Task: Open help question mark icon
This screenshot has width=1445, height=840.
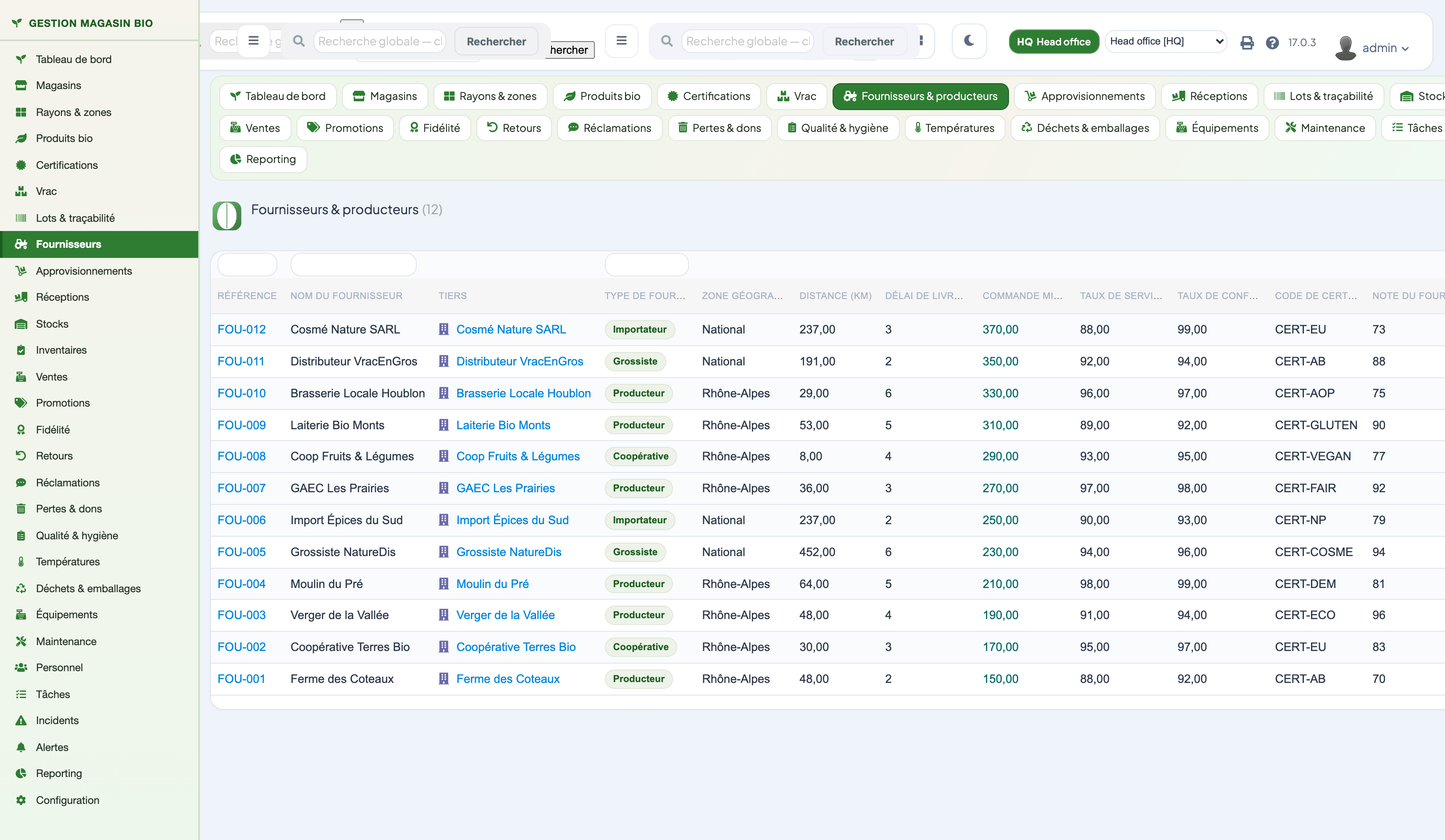Action: coord(1272,43)
